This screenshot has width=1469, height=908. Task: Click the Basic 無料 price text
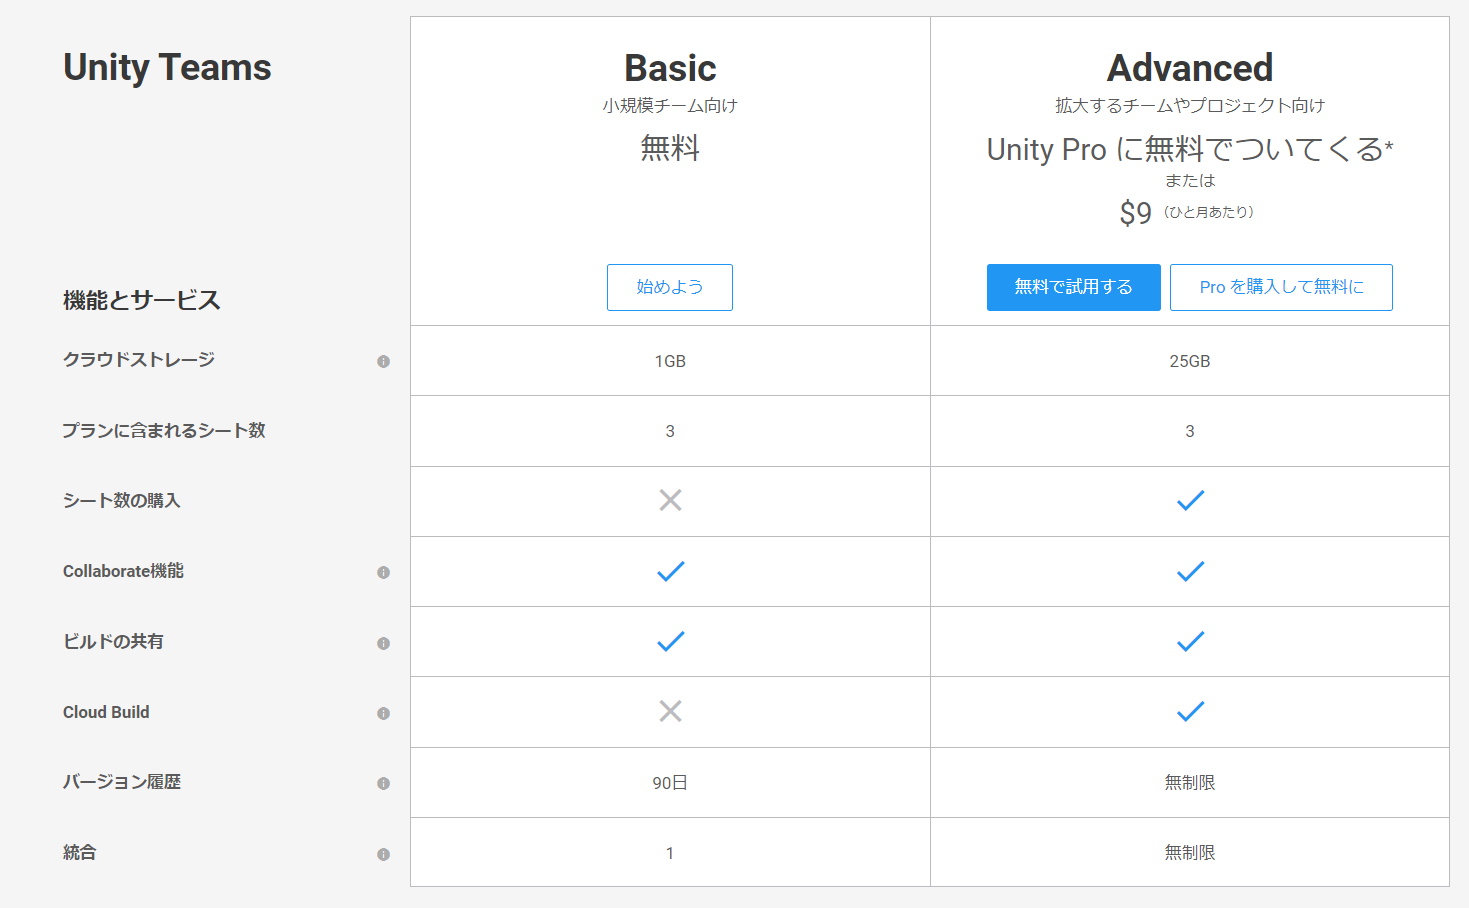(670, 148)
